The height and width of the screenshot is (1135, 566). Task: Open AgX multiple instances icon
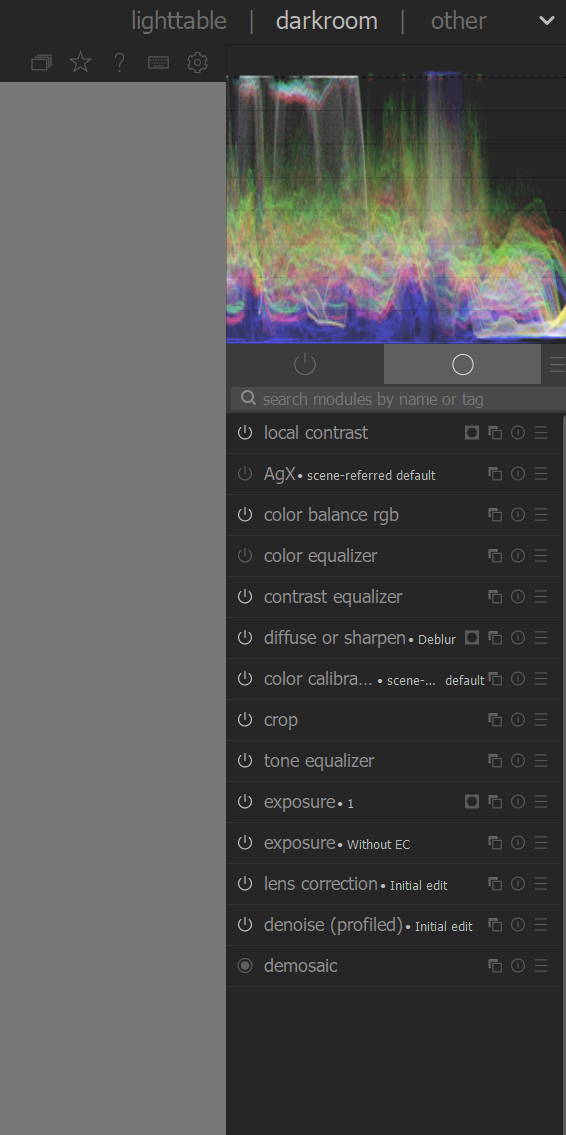(x=495, y=474)
